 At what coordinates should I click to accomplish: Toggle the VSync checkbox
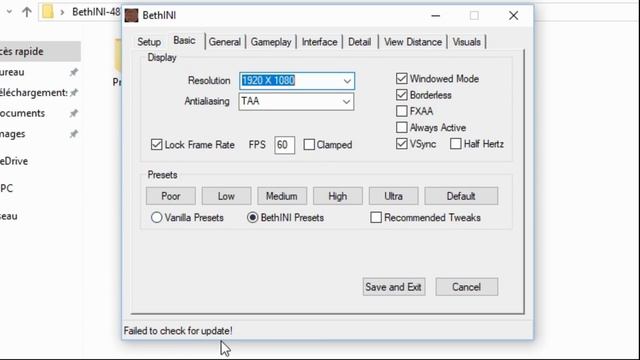tap(402, 144)
